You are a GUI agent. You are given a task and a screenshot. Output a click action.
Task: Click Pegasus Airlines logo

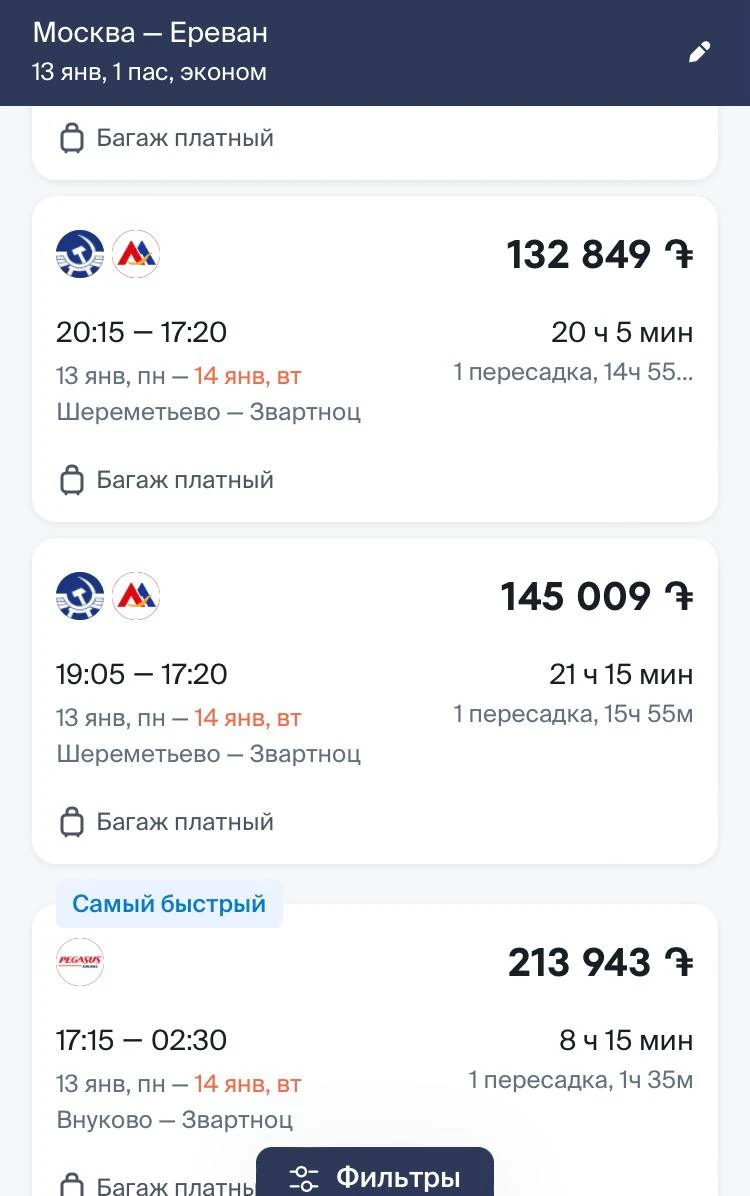pyautogui.click(x=80, y=961)
